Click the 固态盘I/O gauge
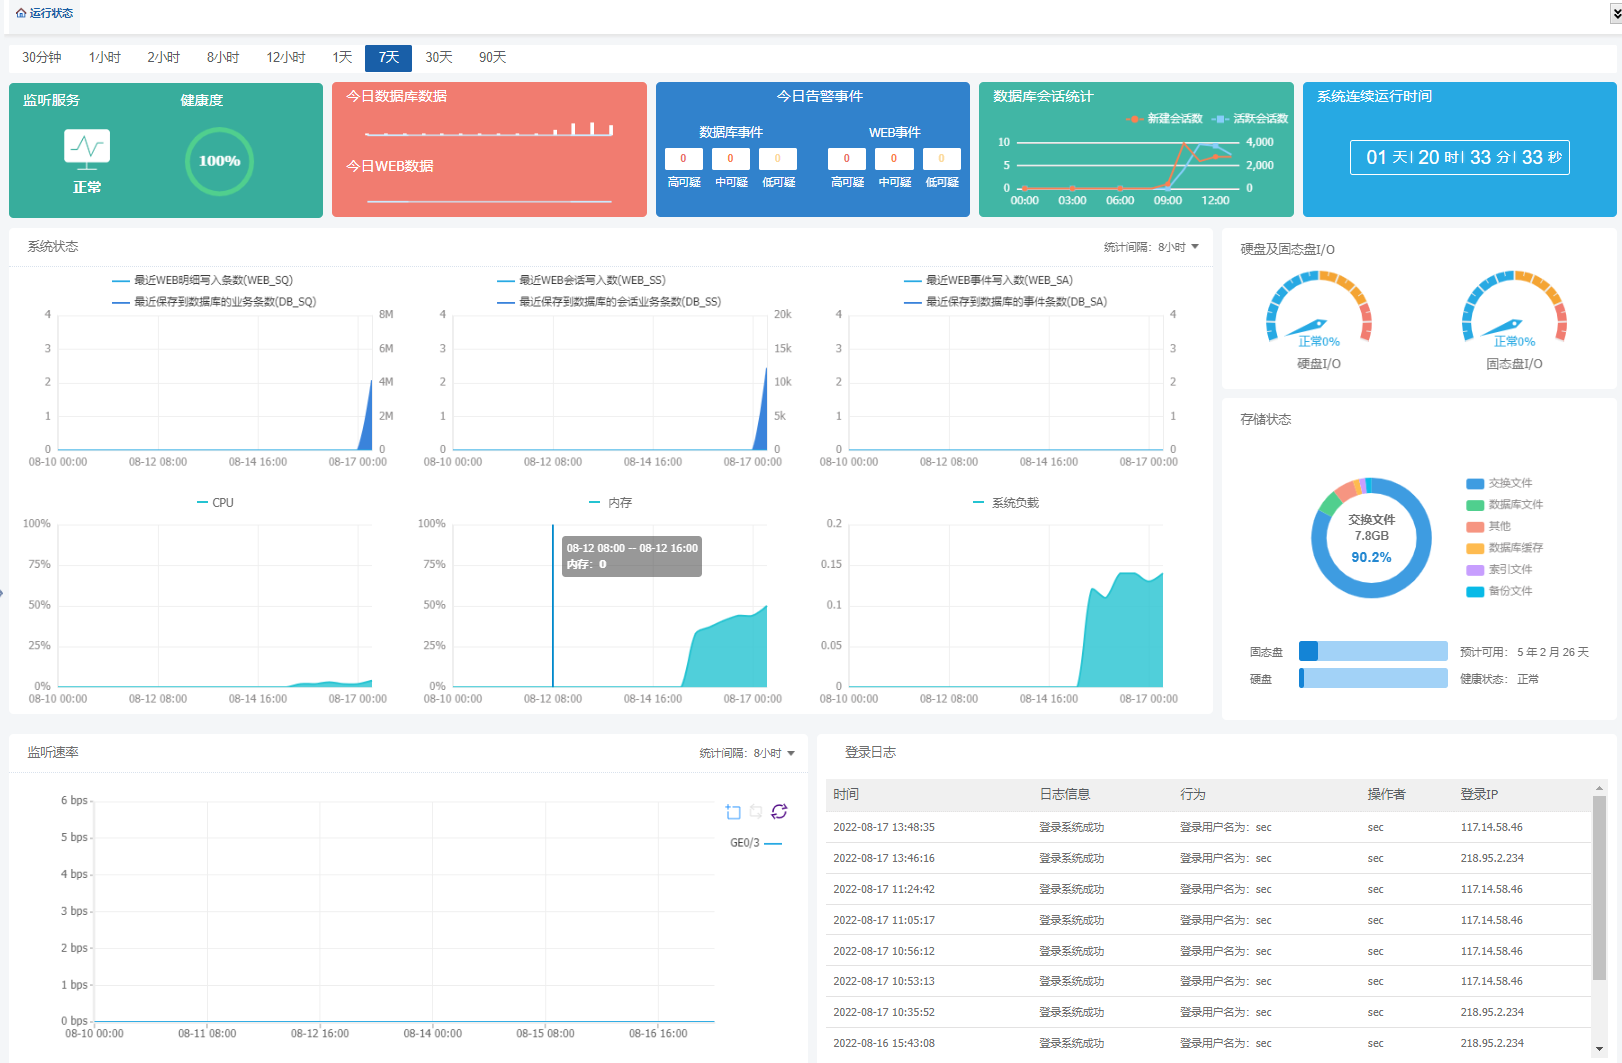 tap(1514, 311)
